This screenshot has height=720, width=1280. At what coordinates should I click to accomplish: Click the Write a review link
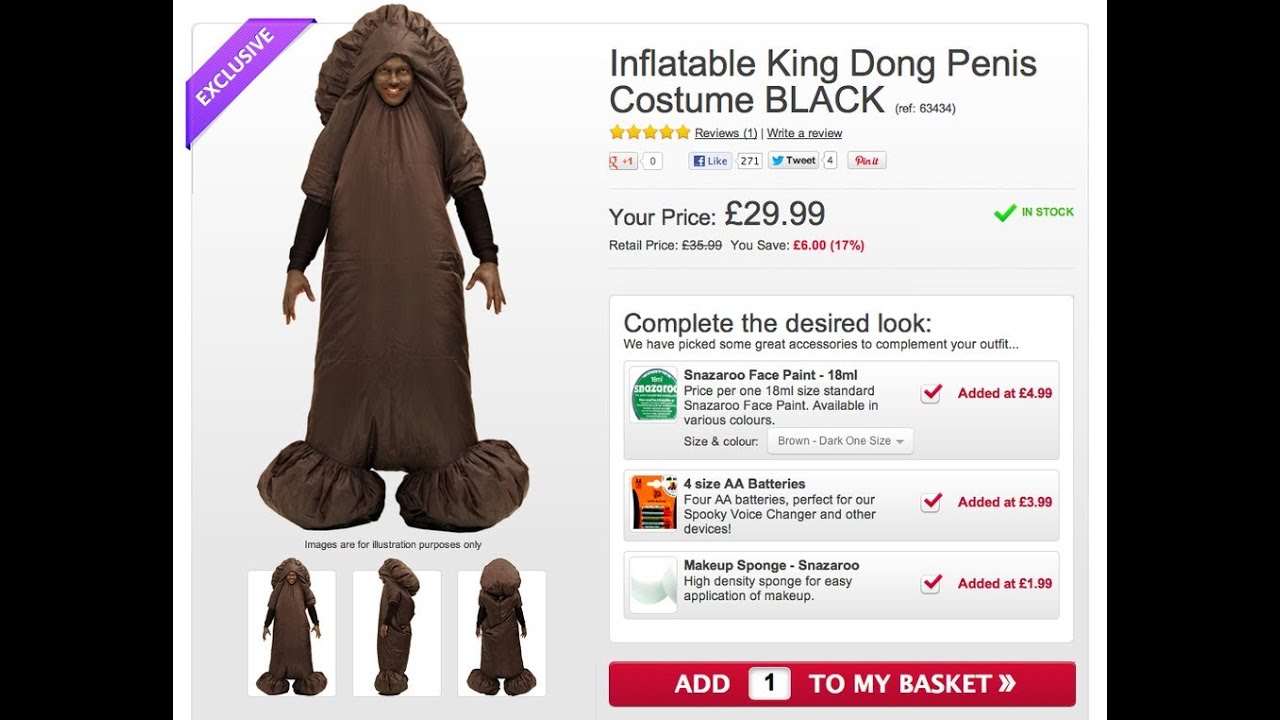(804, 133)
